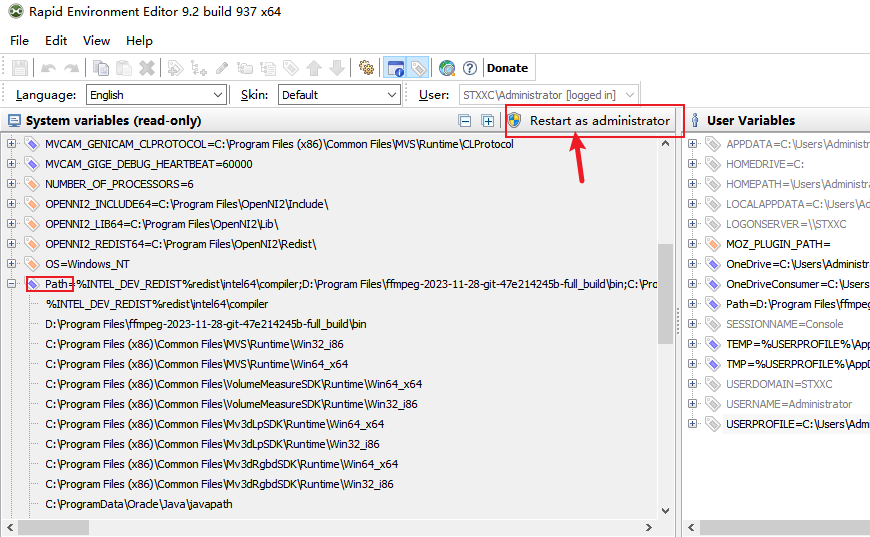Open the View menu
The height and width of the screenshot is (537, 870).
(97, 40)
